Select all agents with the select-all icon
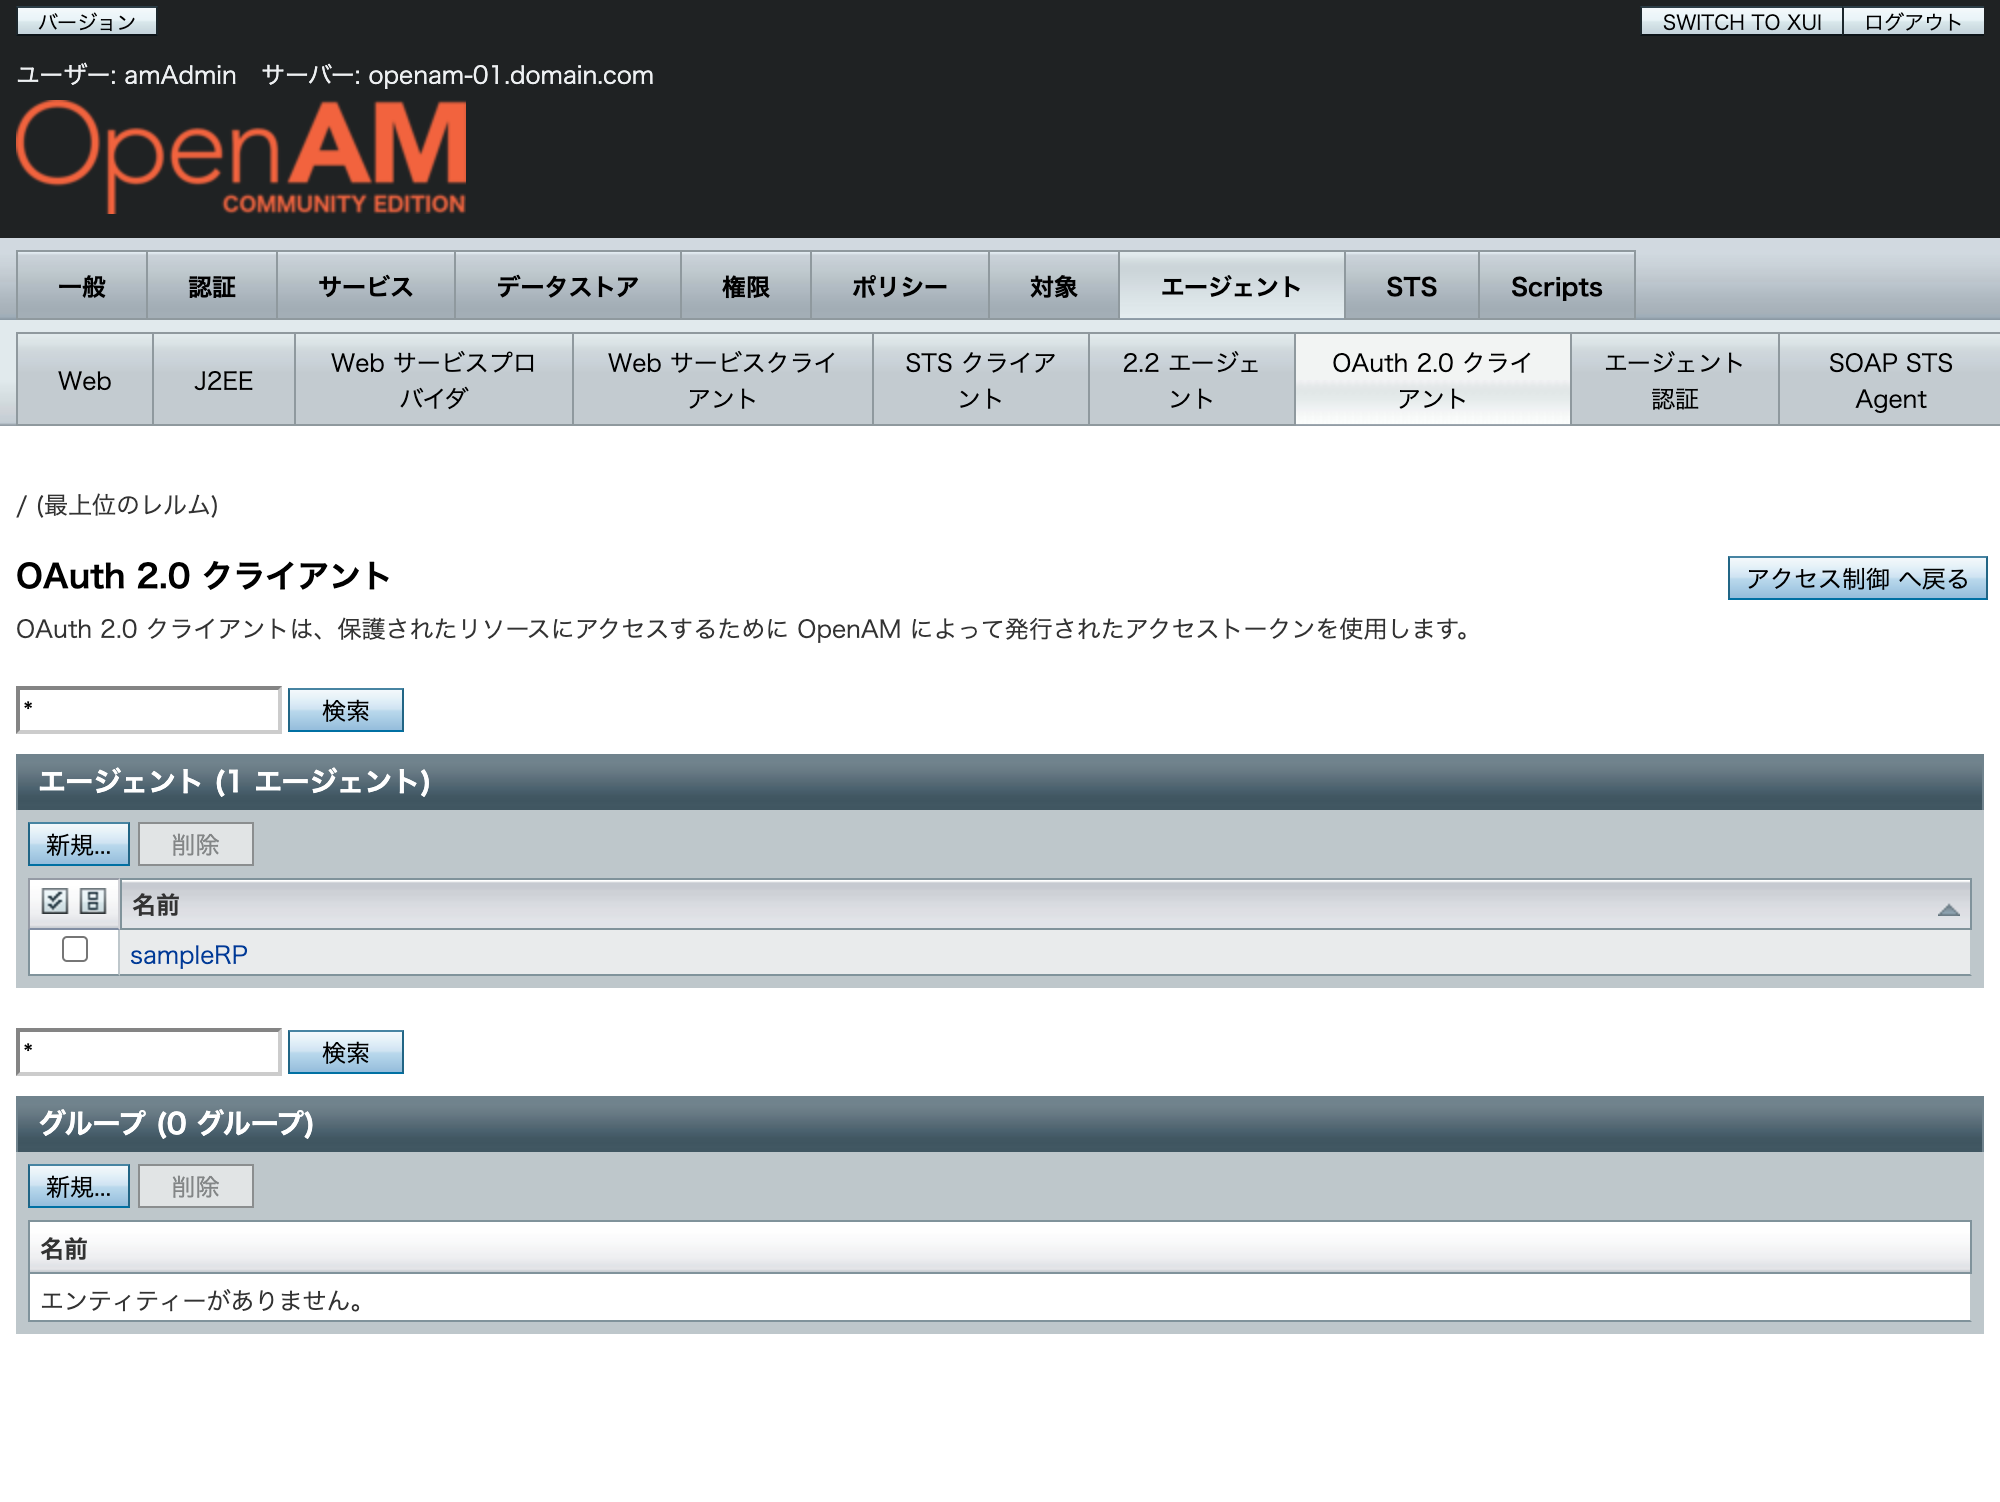The width and height of the screenshot is (2000, 1502). point(54,903)
